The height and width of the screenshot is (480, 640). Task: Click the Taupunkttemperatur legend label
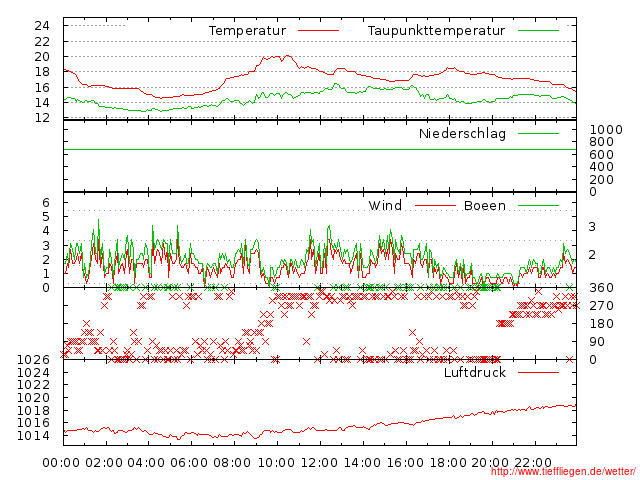click(x=435, y=31)
